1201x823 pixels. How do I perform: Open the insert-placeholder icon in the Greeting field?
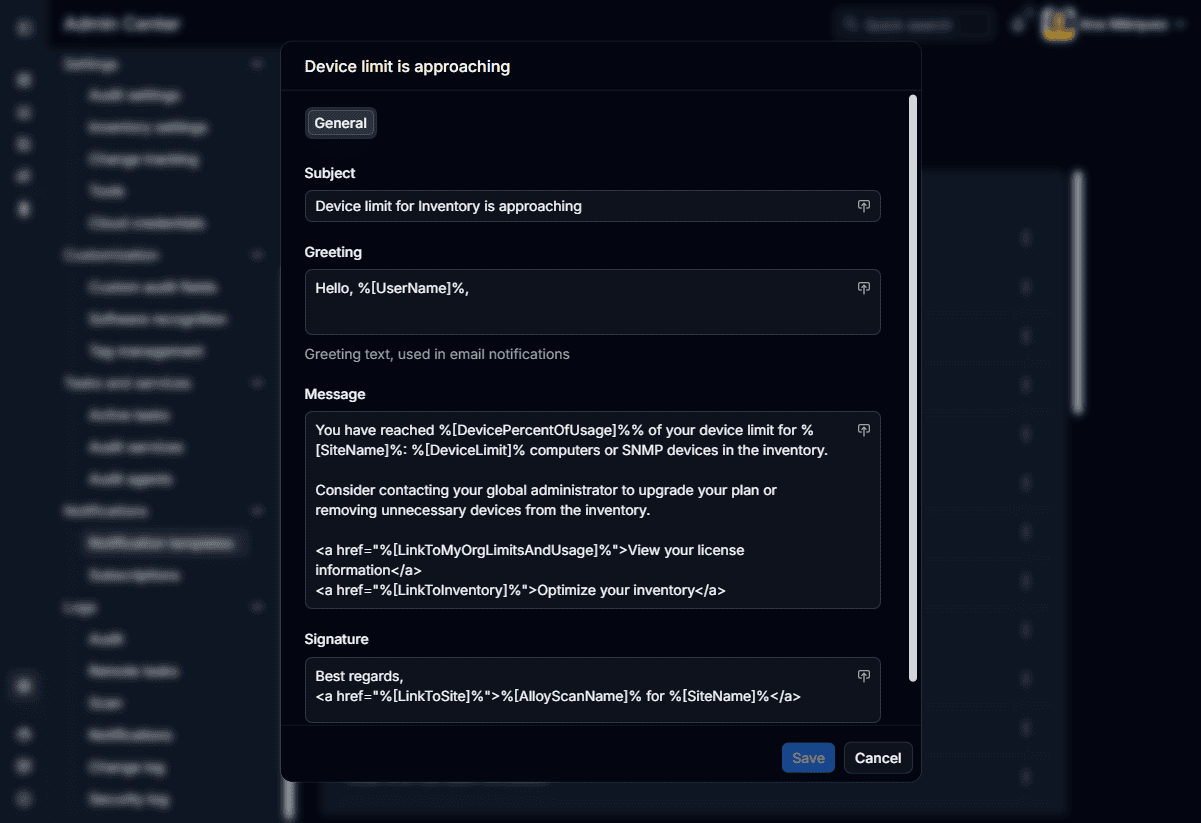(864, 288)
